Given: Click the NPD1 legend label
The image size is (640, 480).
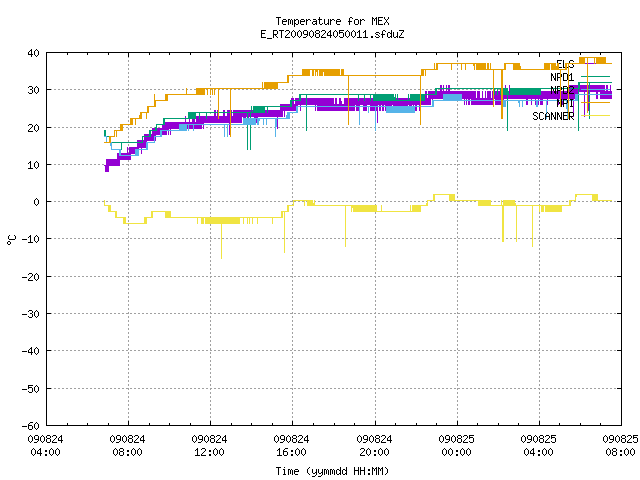Looking at the screenshot, I should (562, 77).
